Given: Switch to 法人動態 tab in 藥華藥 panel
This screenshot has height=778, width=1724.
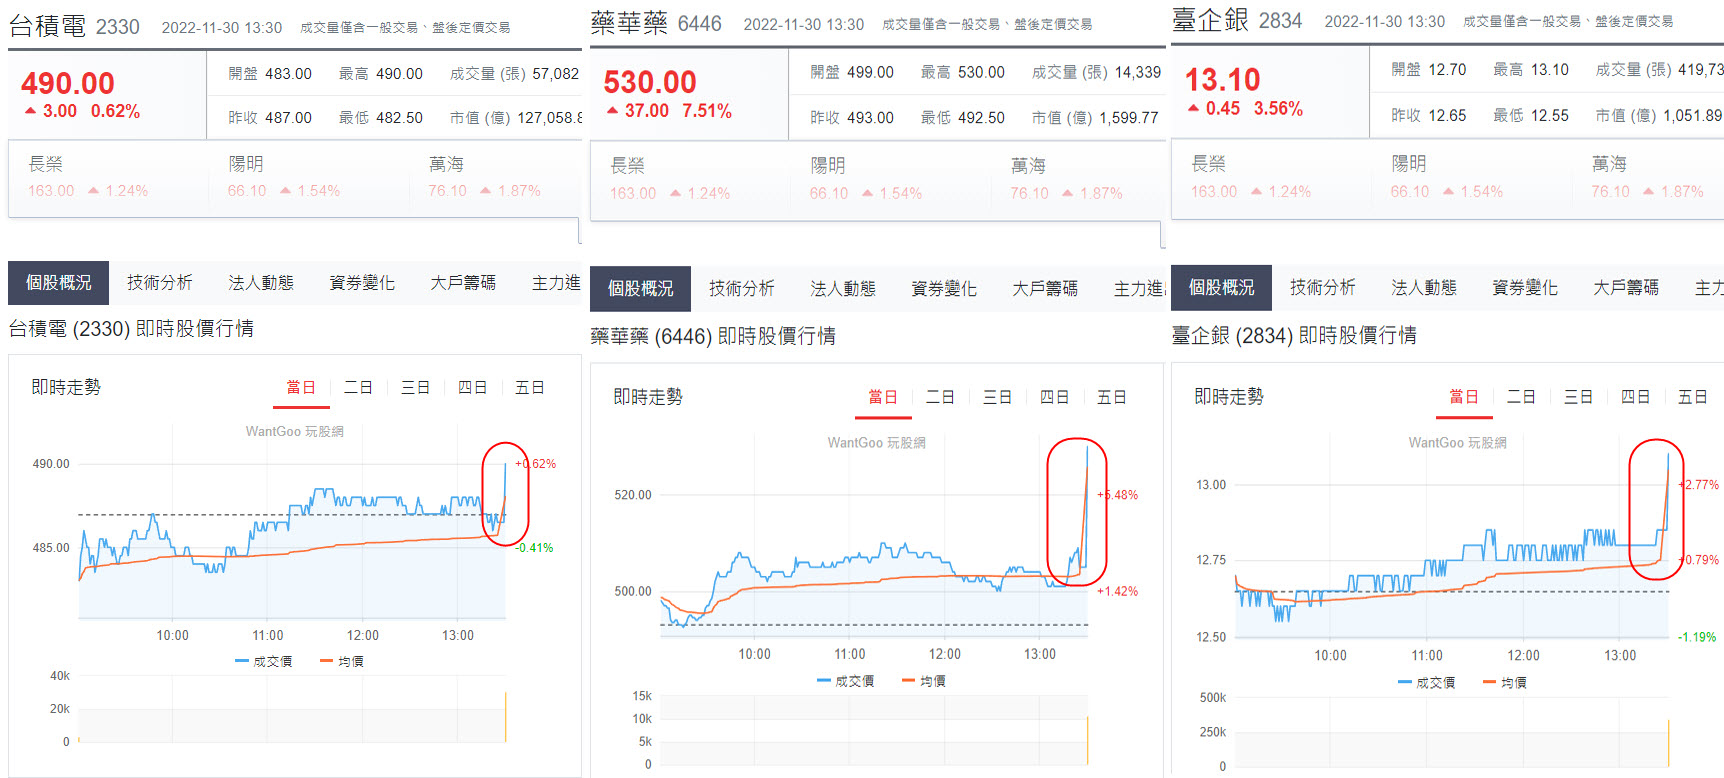Looking at the screenshot, I should 842,289.
